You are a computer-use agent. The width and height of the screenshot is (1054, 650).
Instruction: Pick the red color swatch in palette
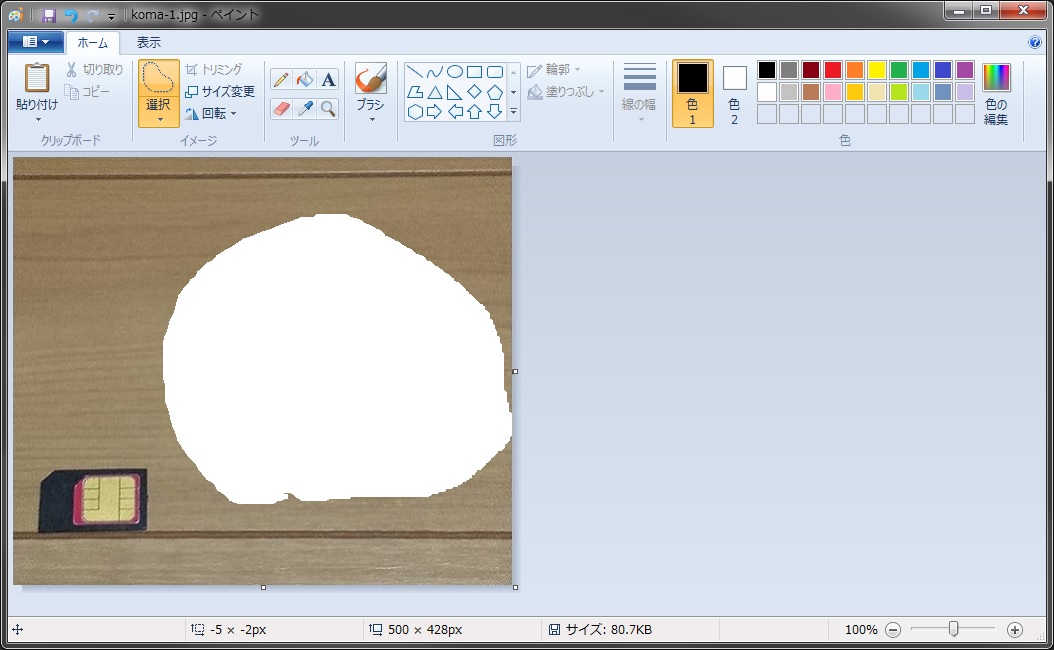pyautogui.click(x=832, y=70)
